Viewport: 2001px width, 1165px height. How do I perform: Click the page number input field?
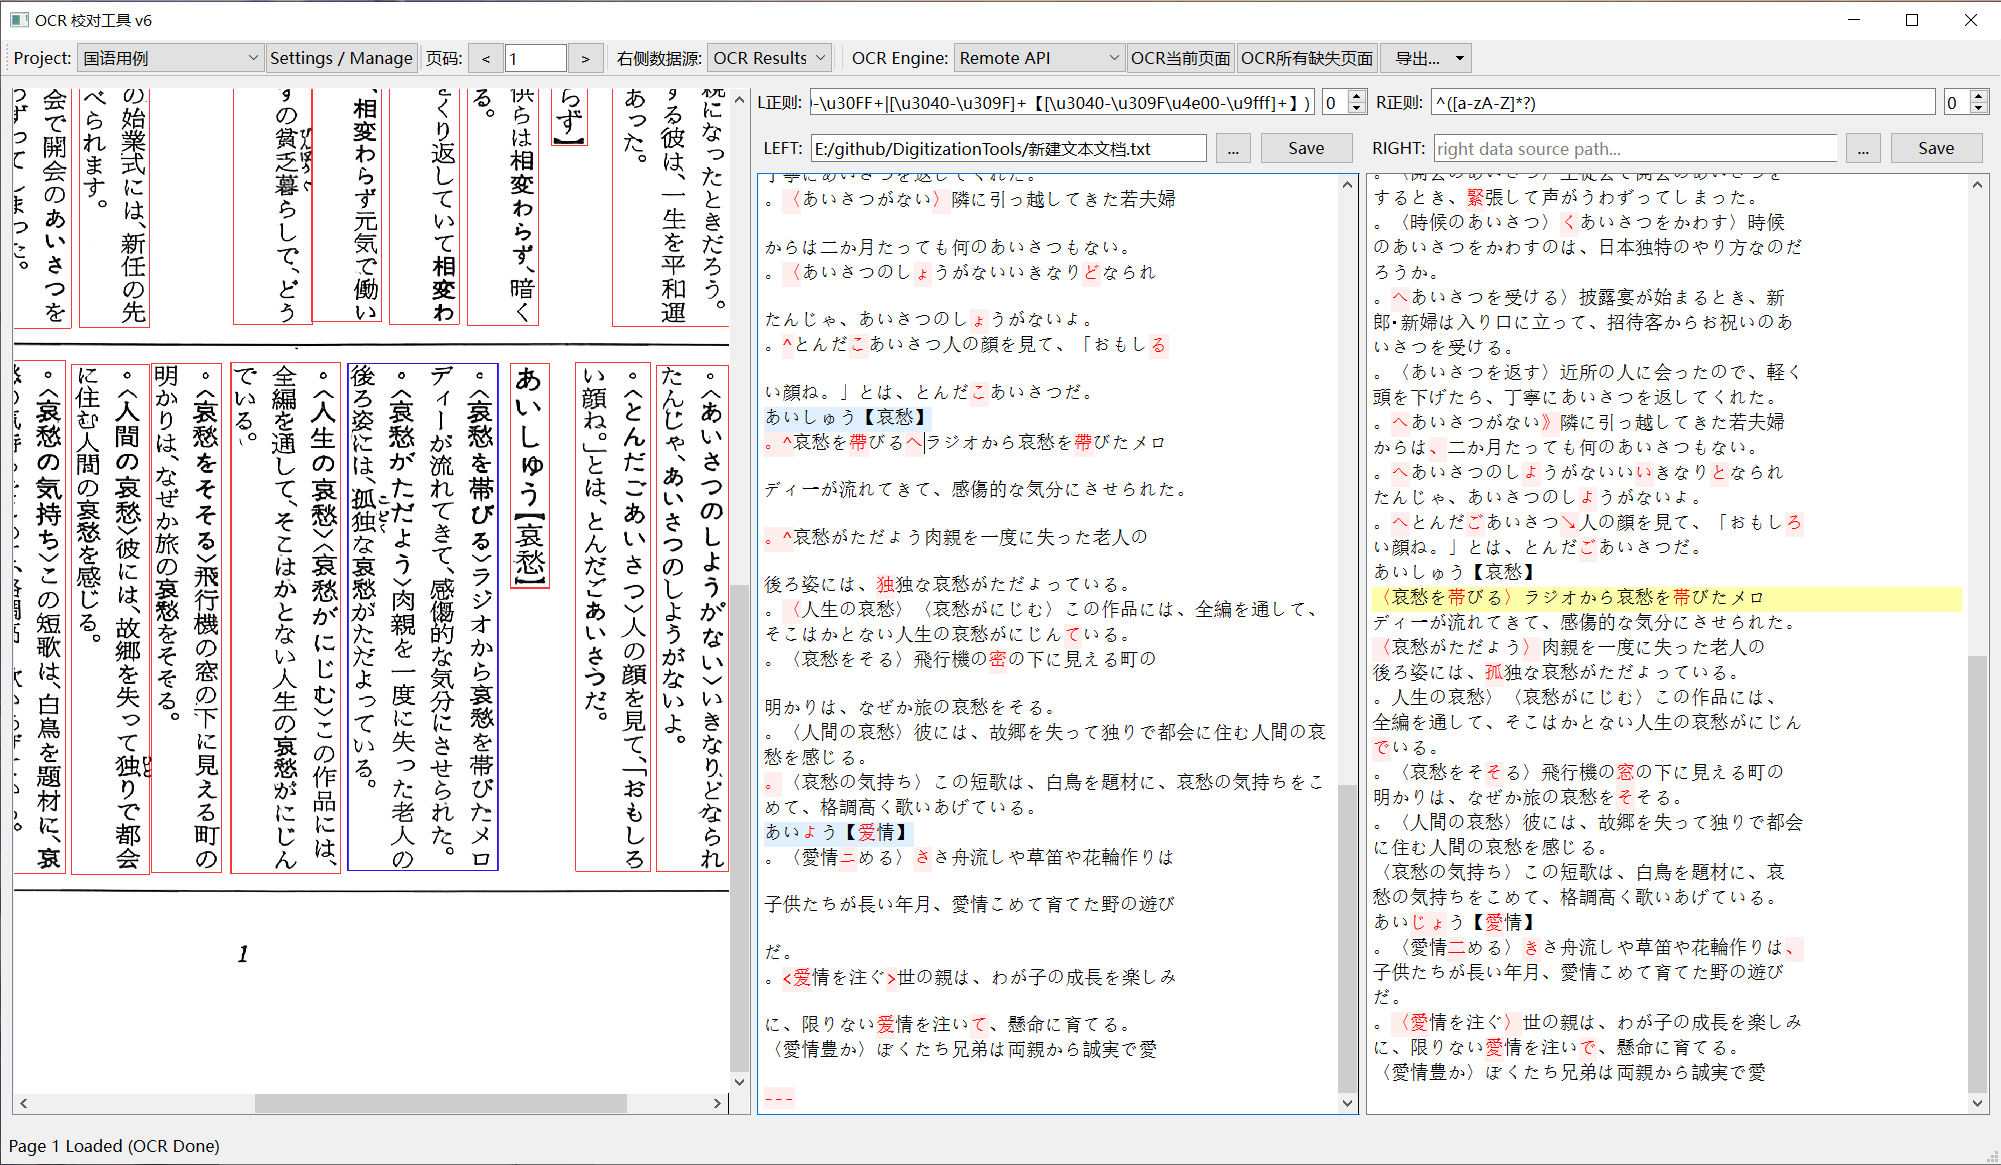coord(535,59)
